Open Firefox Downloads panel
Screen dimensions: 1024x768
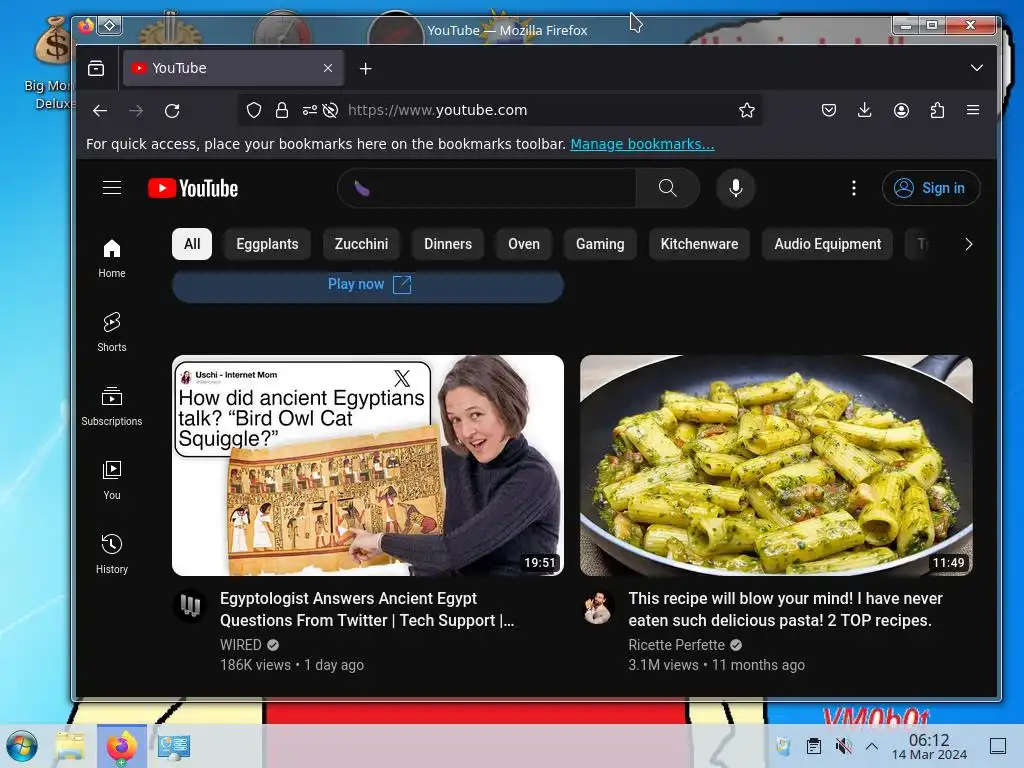[865, 110]
